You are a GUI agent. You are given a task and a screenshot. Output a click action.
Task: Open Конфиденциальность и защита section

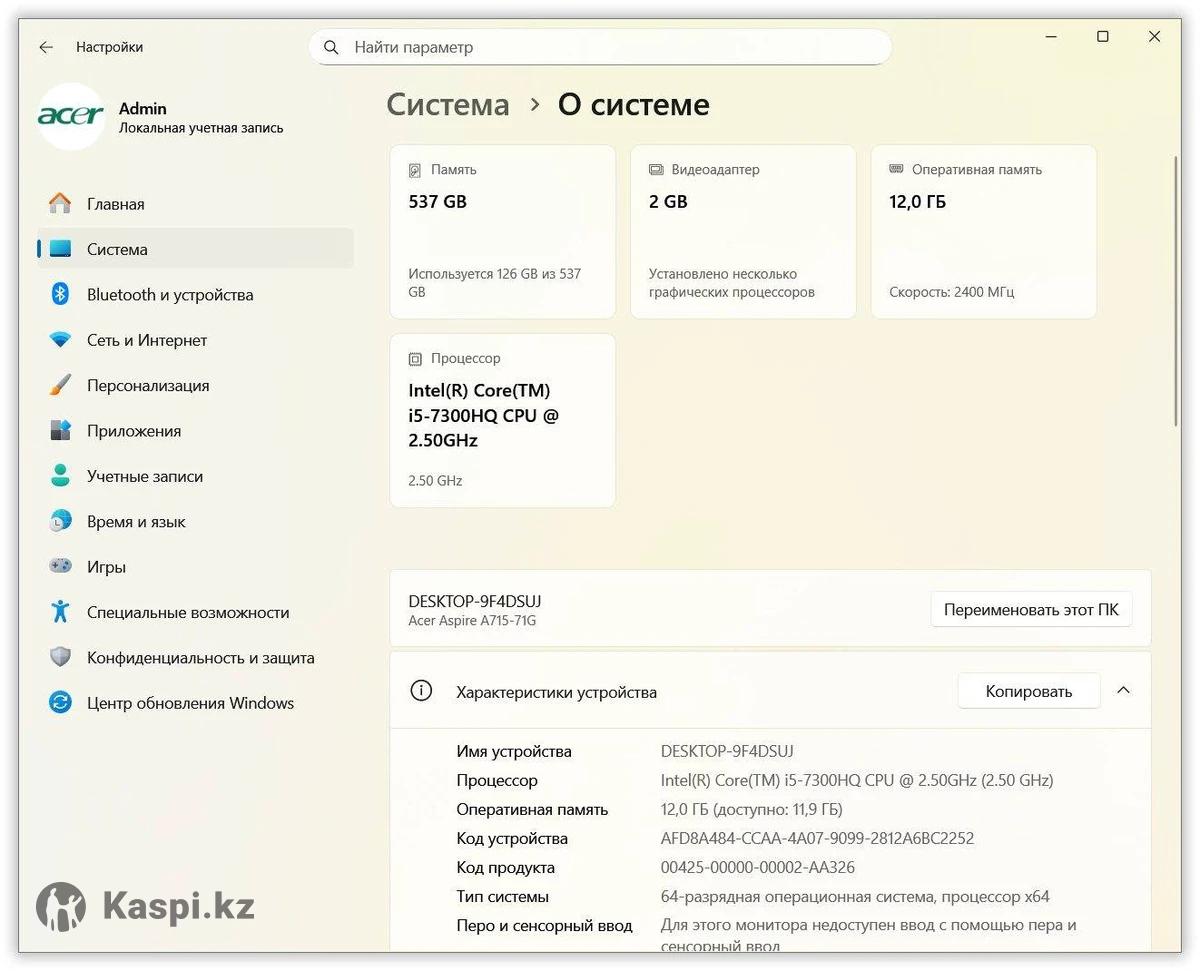pos(200,658)
